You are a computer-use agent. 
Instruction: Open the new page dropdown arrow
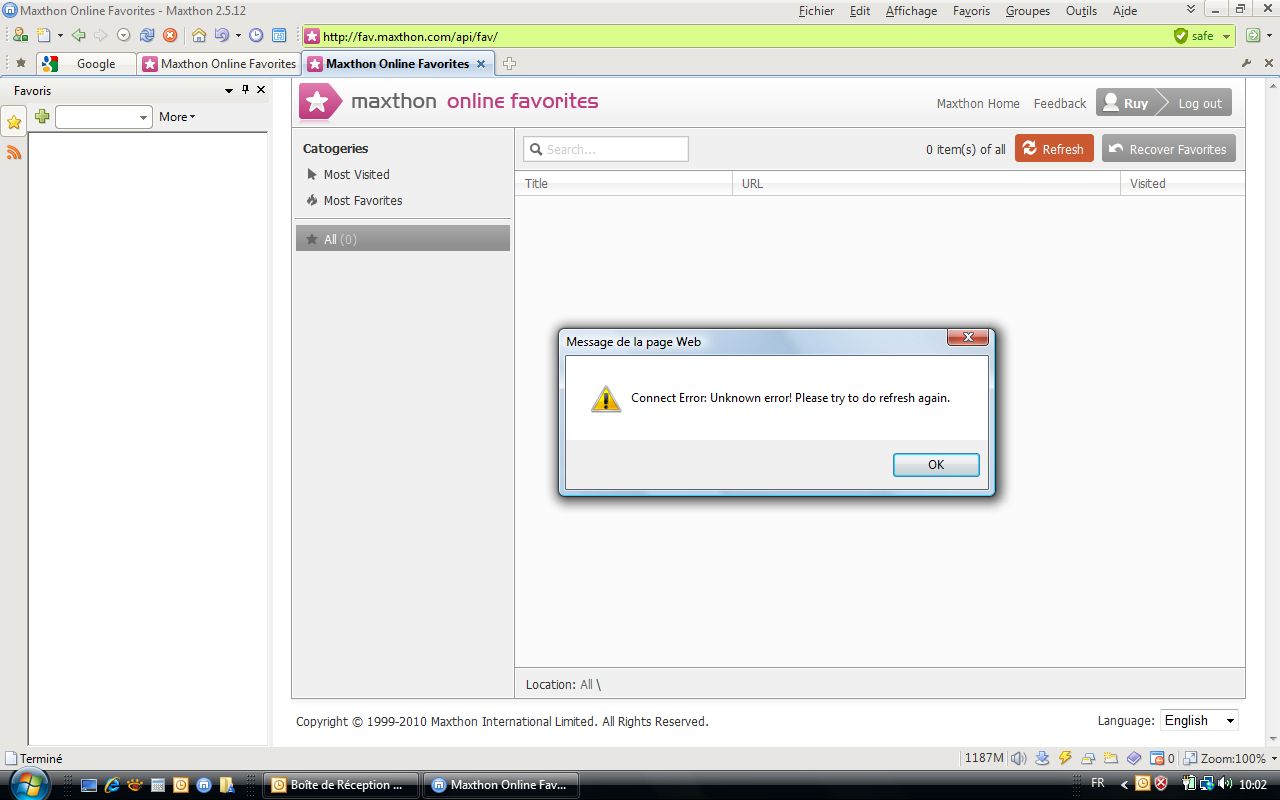pyautogui.click(x=60, y=35)
